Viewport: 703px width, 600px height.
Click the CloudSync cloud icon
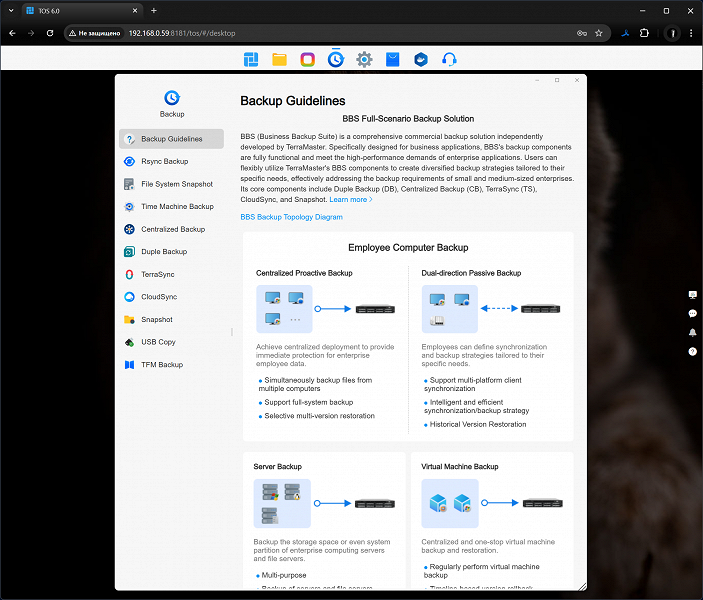pos(130,297)
